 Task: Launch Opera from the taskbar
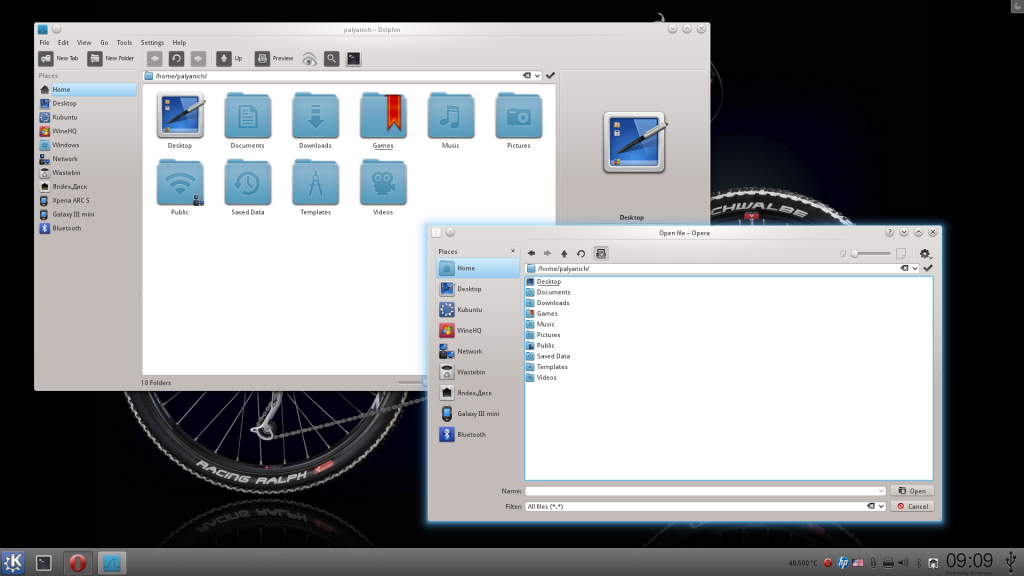78,562
